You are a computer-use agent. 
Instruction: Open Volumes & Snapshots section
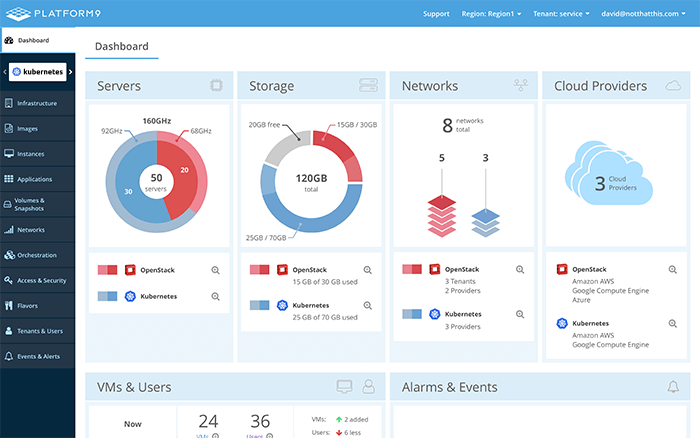click(x=38, y=204)
